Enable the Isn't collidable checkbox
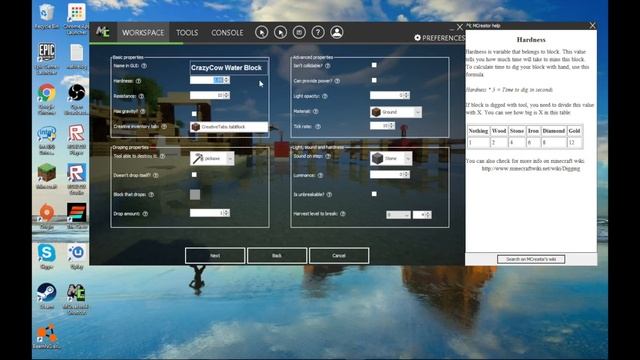Screen dimensions: 640x360 tap(374, 65)
